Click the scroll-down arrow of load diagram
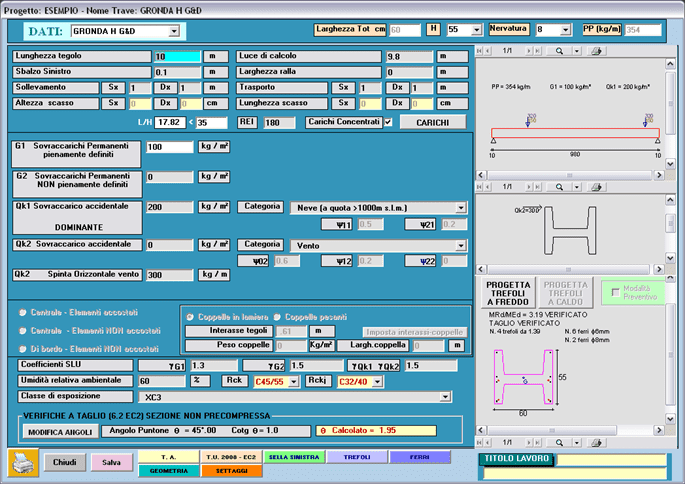This screenshot has width=685, height=484. click(671, 164)
